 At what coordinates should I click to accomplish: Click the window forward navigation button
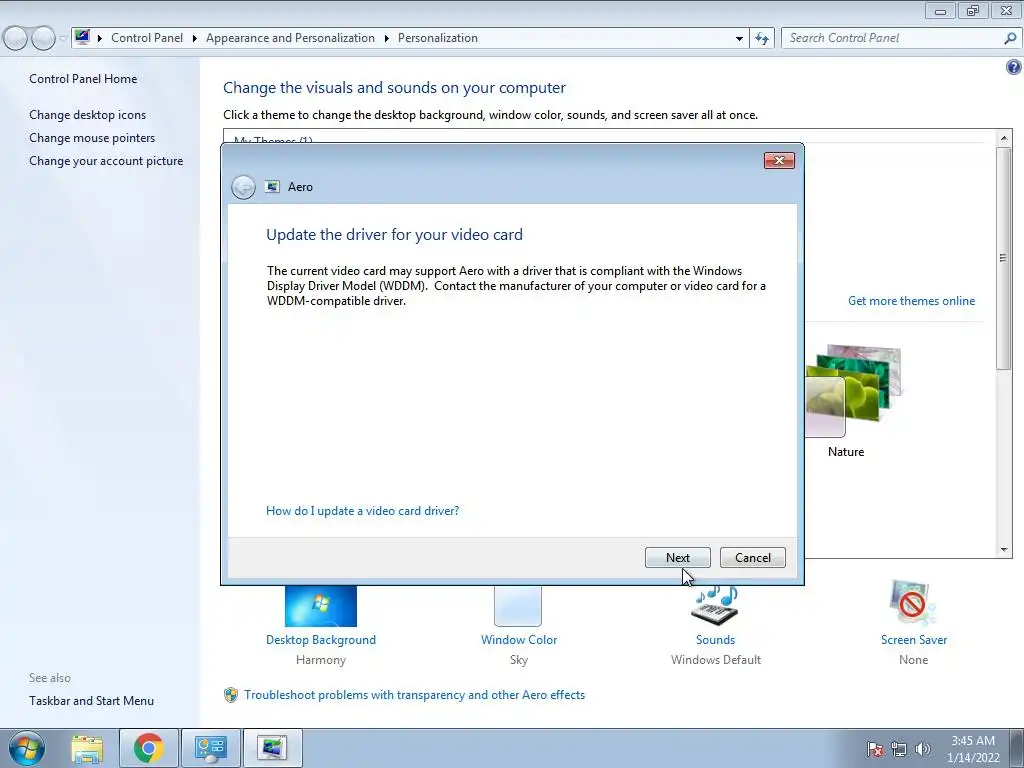coord(43,39)
